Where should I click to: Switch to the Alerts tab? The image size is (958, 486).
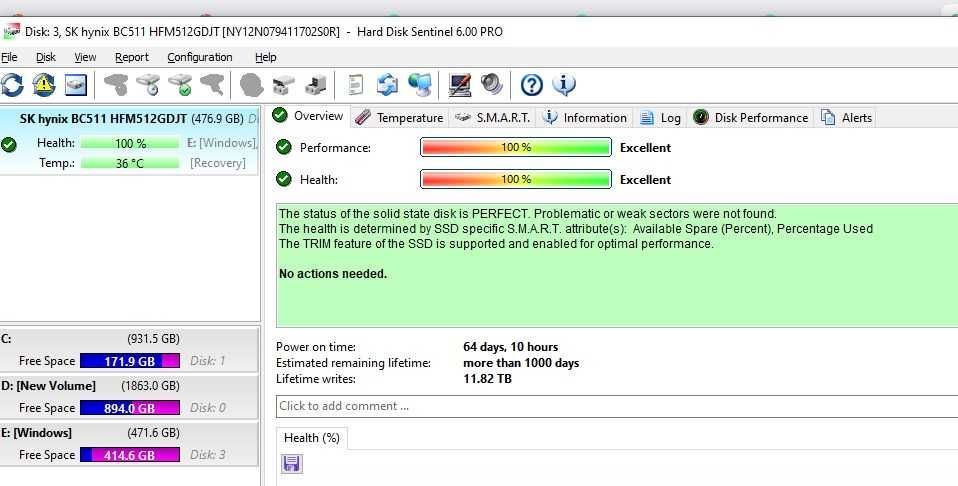click(846, 117)
